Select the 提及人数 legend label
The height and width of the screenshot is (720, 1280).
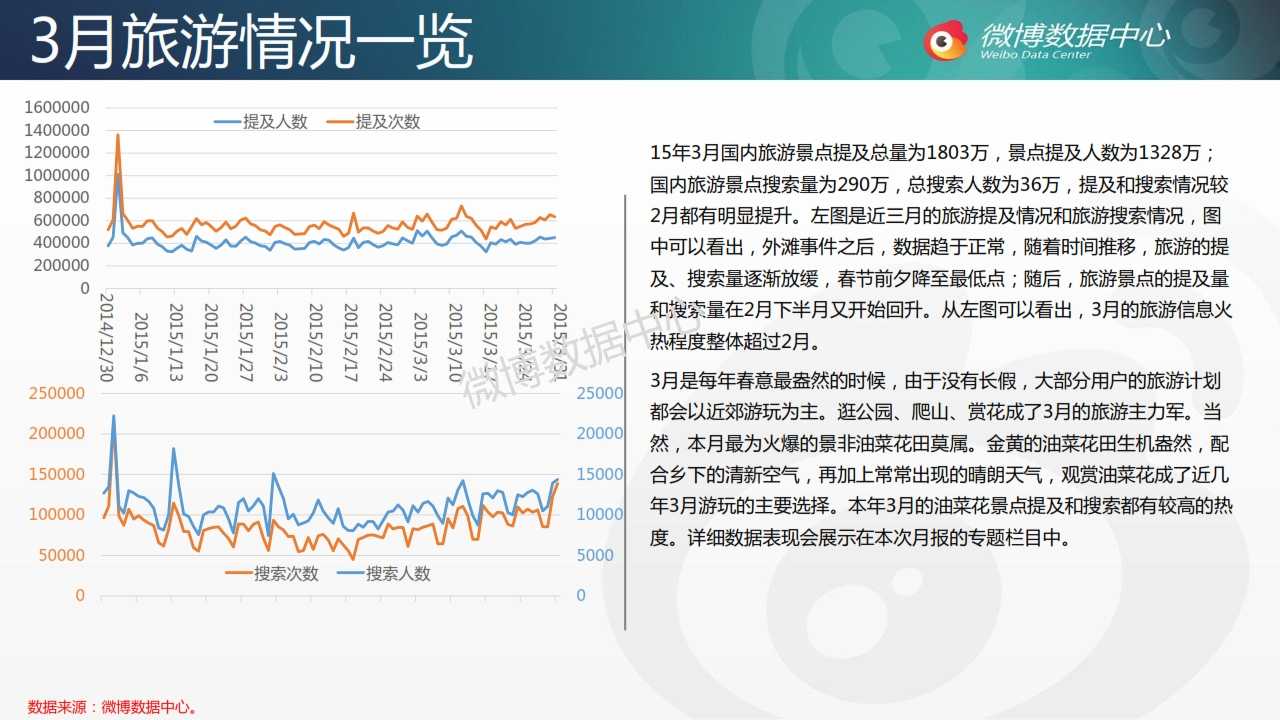276,122
